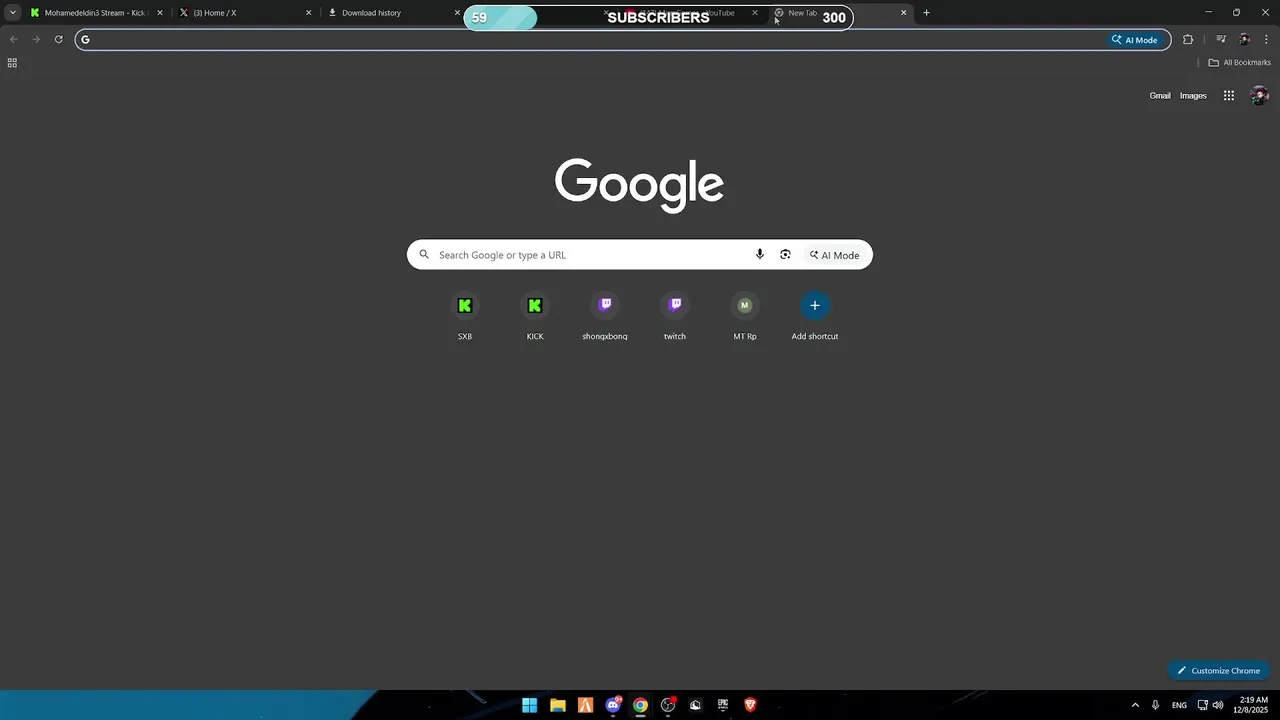Click the Chrome taskbar icon
The height and width of the screenshot is (720, 1280).
tap(640, 705)
